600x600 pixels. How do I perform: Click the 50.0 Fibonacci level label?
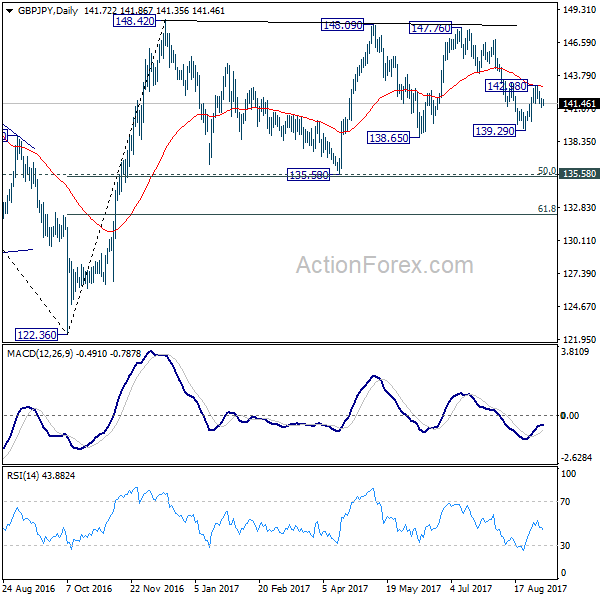point(547,171)
